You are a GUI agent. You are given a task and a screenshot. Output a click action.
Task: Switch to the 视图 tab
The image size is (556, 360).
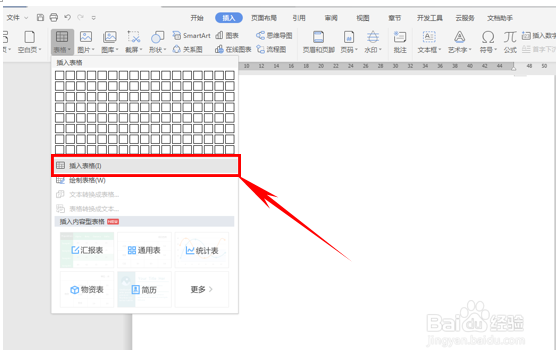click(363, 18)
